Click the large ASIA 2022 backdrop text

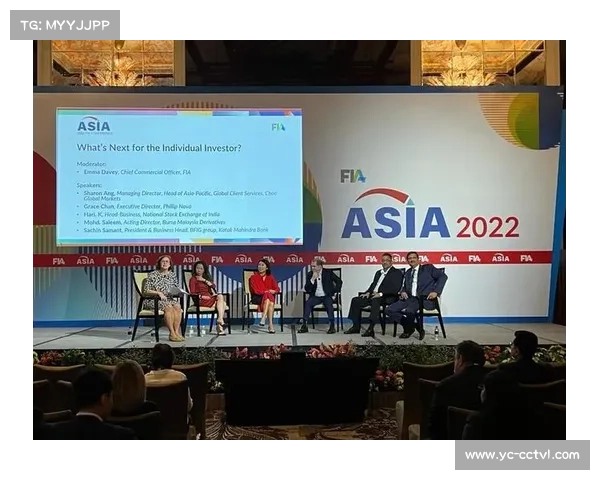(430, 219)
